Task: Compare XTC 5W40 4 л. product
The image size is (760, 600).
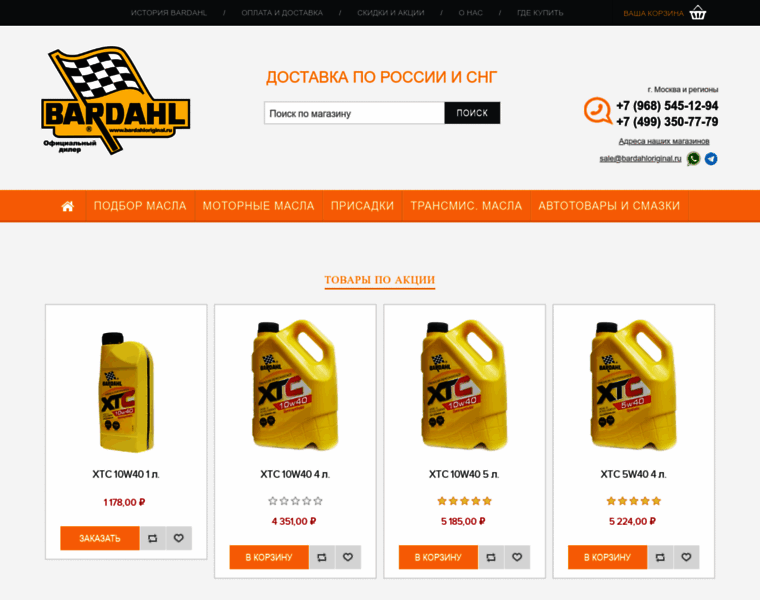Action: 660,557
